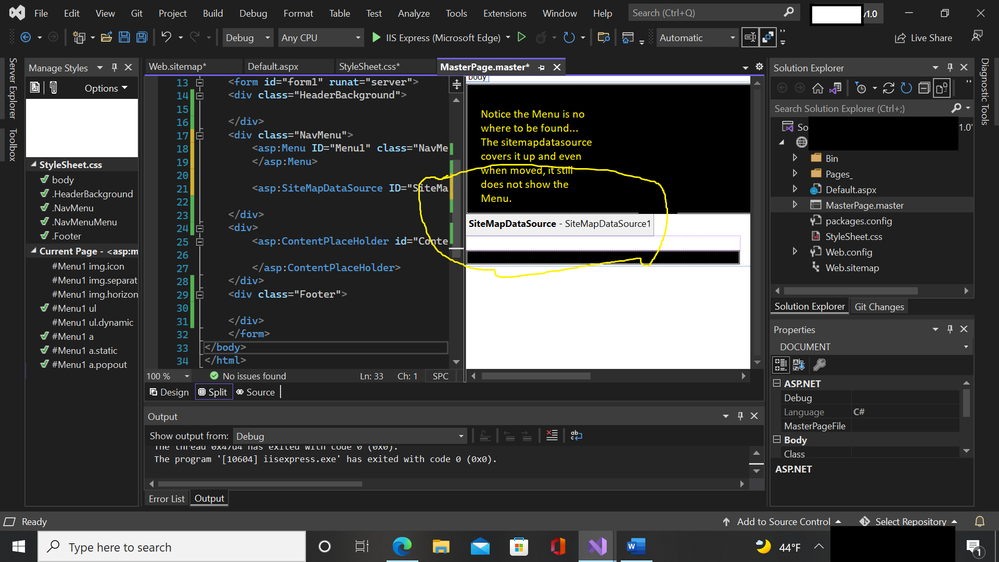This screenshot has height=562, width=999.
Task: Switch to Source view
Action: coord(255,392)
